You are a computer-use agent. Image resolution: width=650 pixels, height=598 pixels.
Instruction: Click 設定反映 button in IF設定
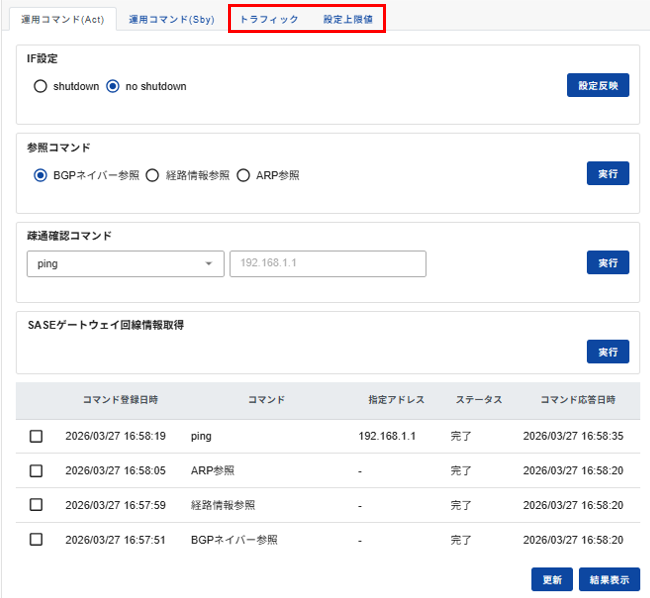point(598,86)
